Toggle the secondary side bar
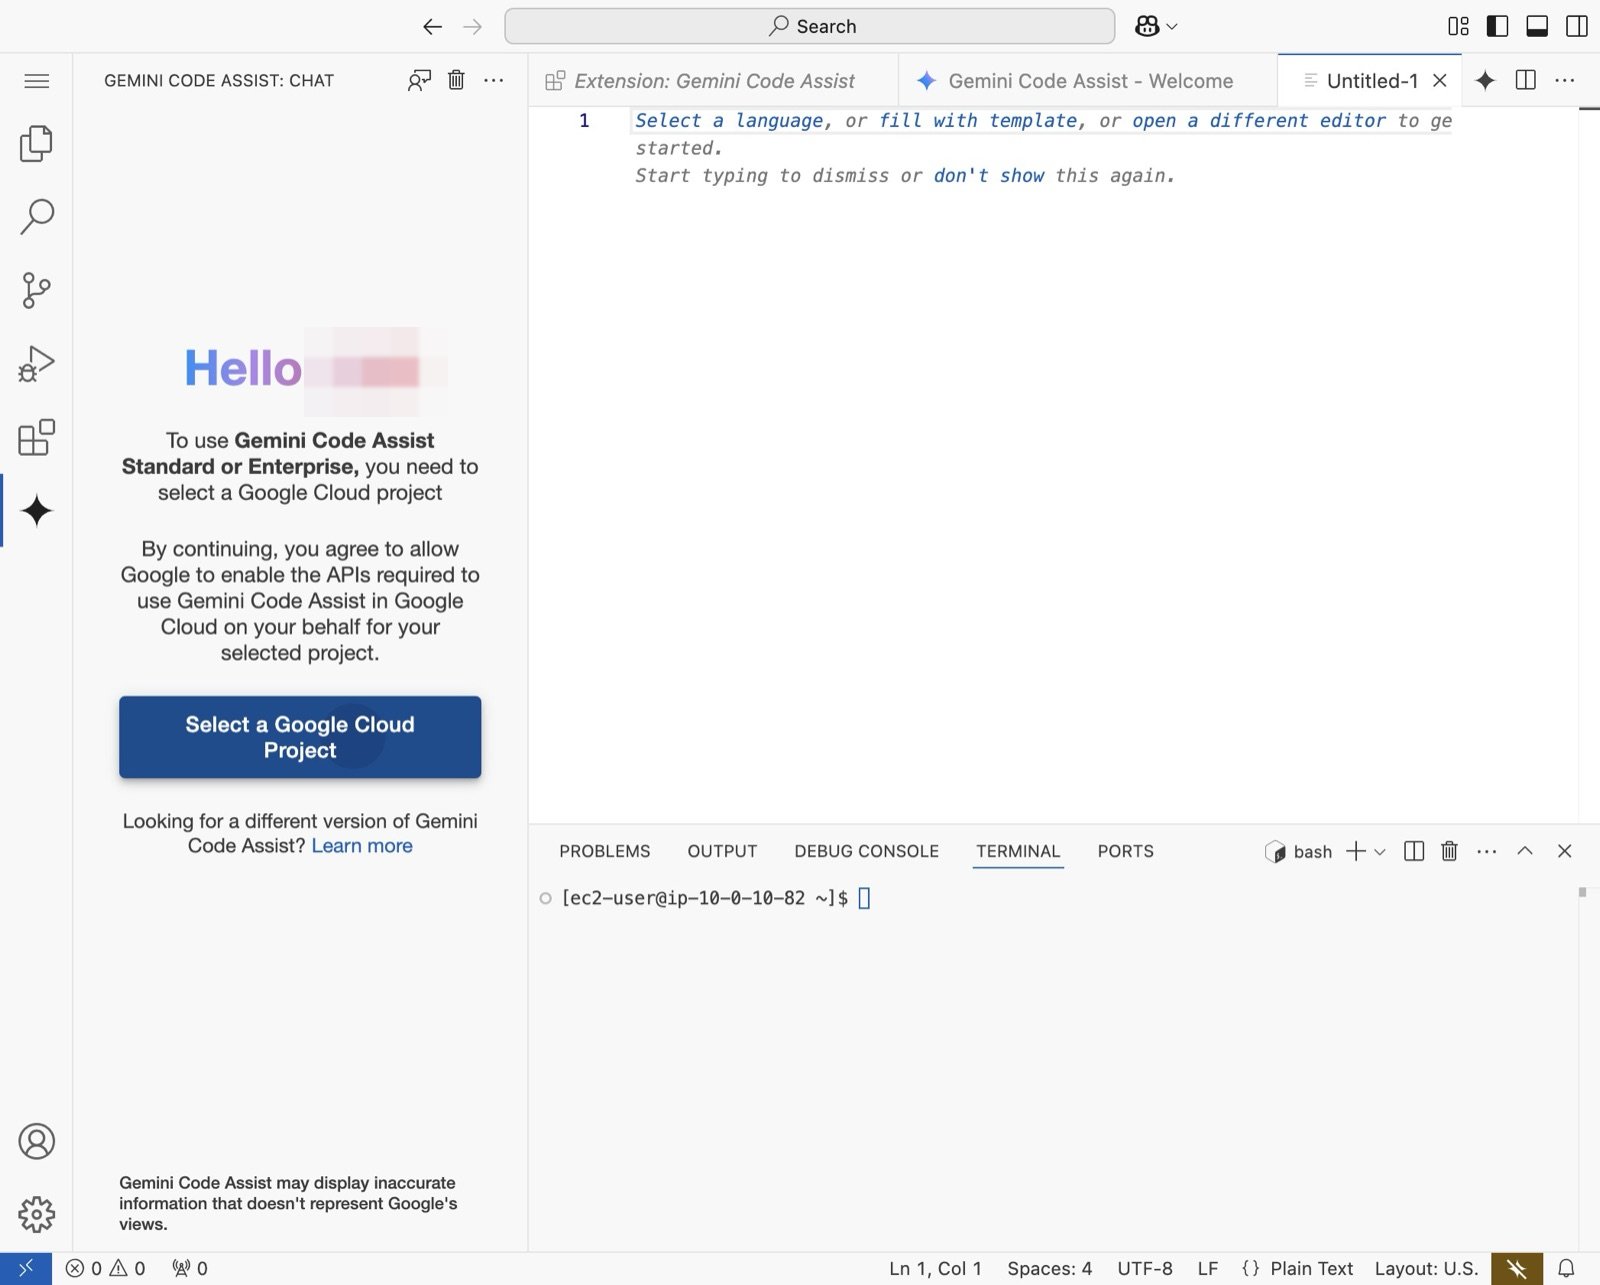Image resolution: width=1600 pixels, height=1285 pixels. (x=1577, y=26)
